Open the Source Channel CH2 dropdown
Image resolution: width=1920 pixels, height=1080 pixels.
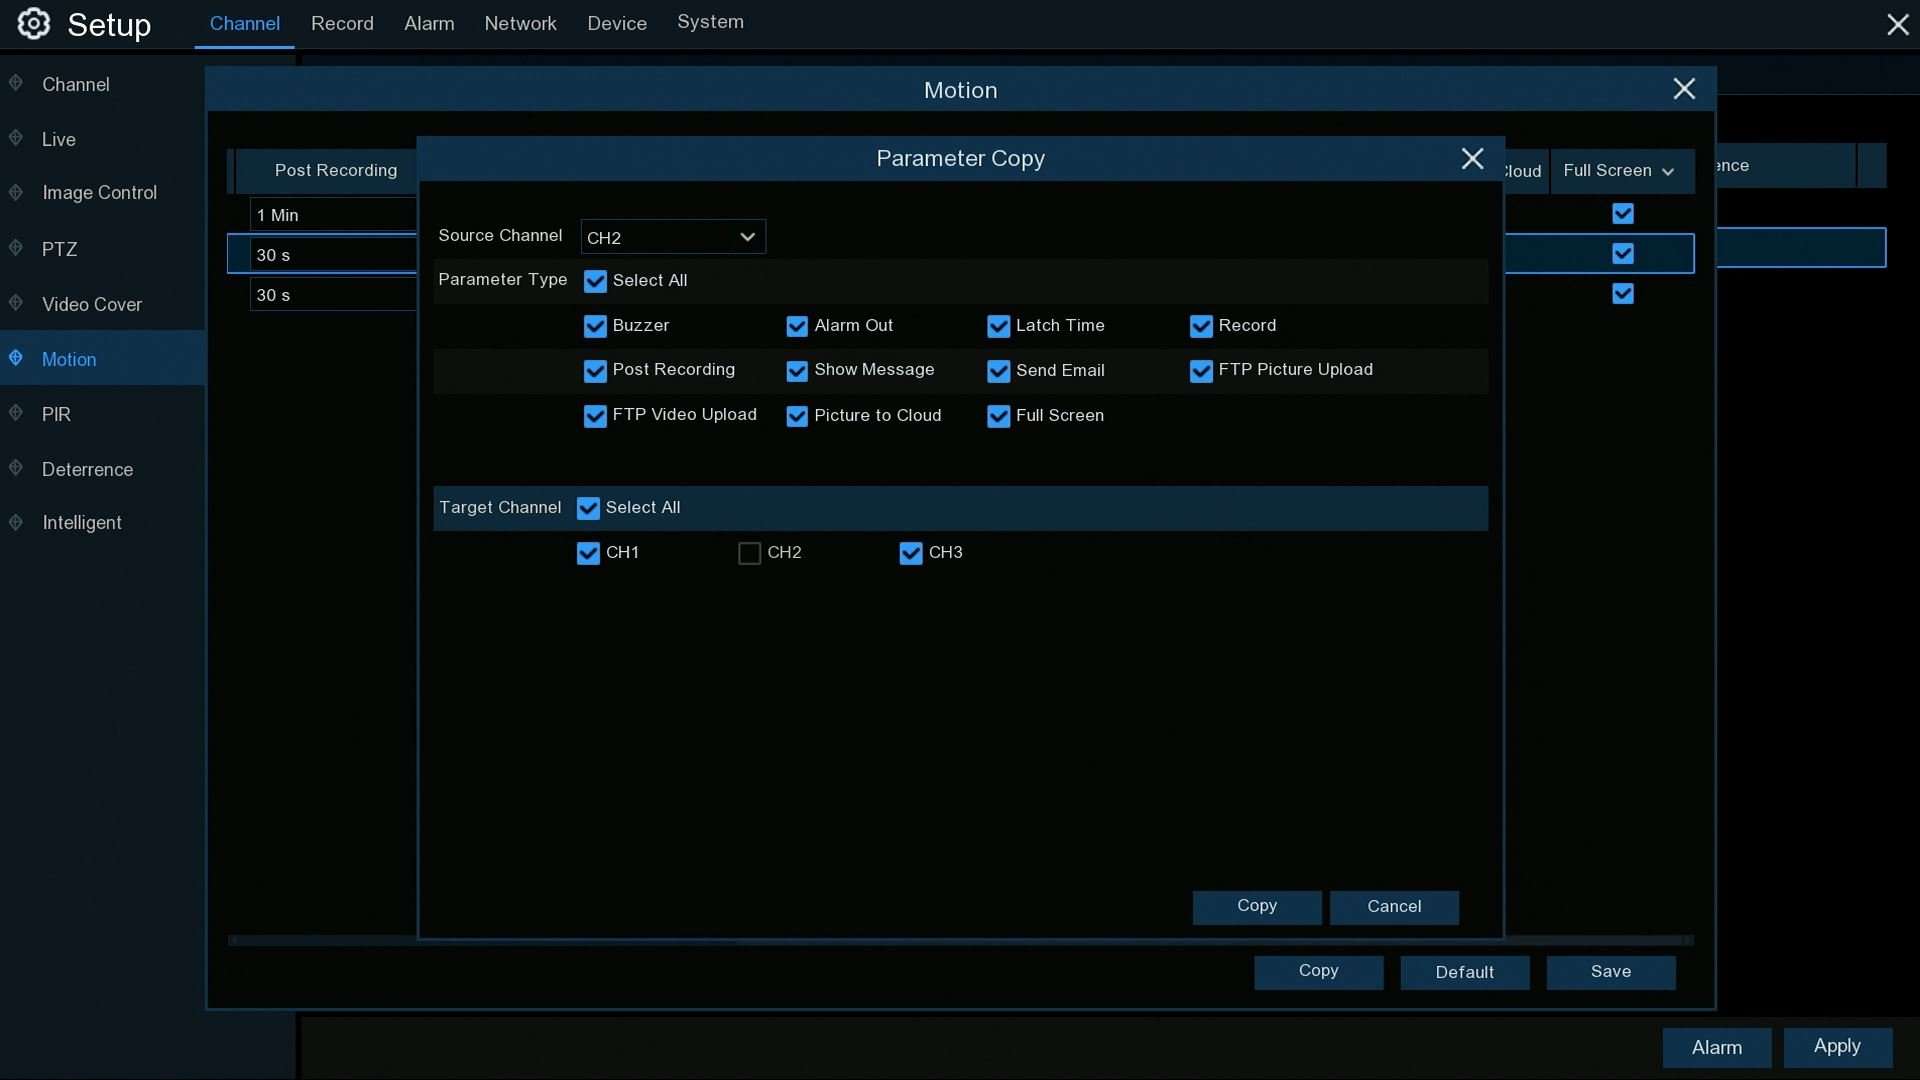673,237
